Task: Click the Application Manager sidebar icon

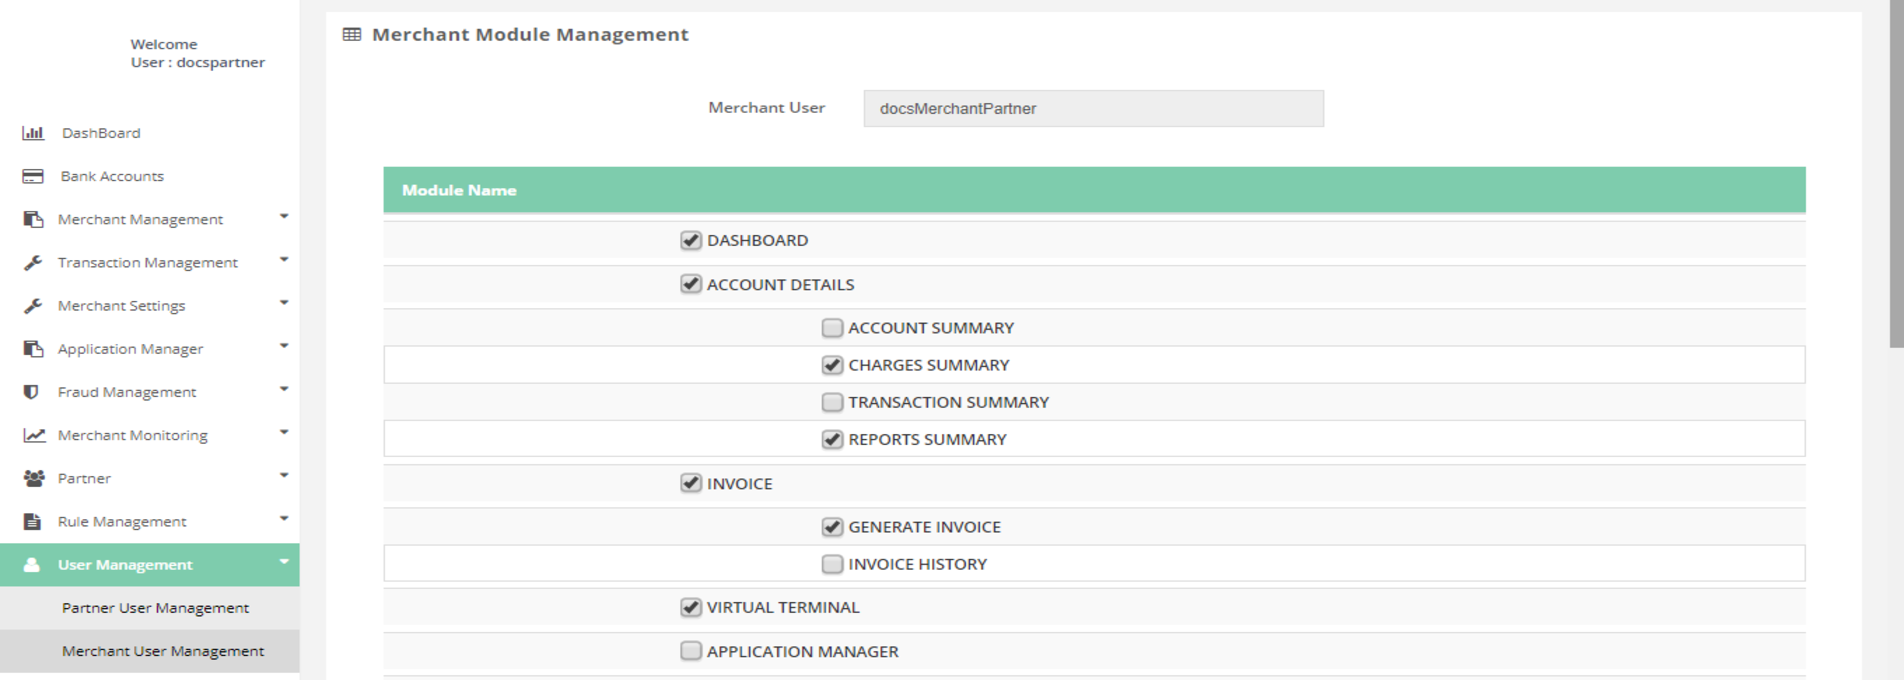Action: tap(33, 349)
